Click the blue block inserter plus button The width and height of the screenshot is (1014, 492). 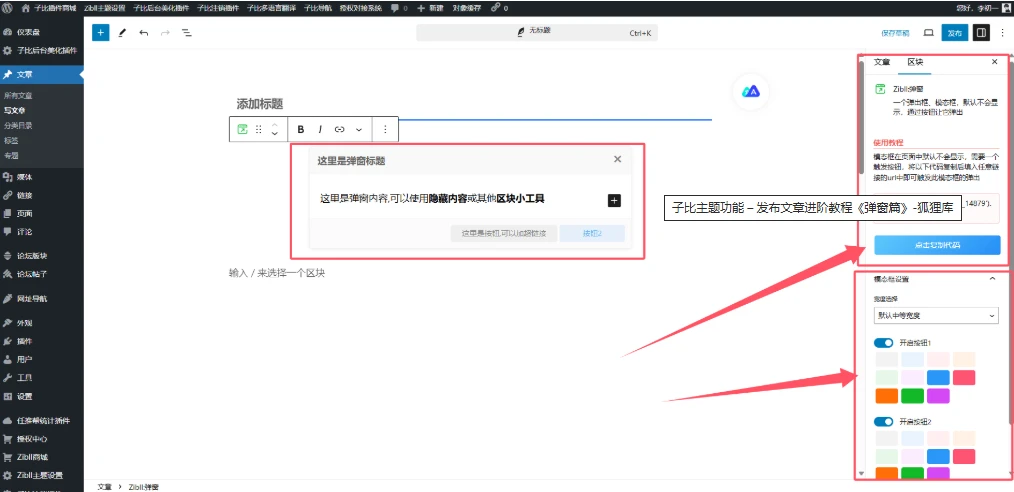[100, 32]
